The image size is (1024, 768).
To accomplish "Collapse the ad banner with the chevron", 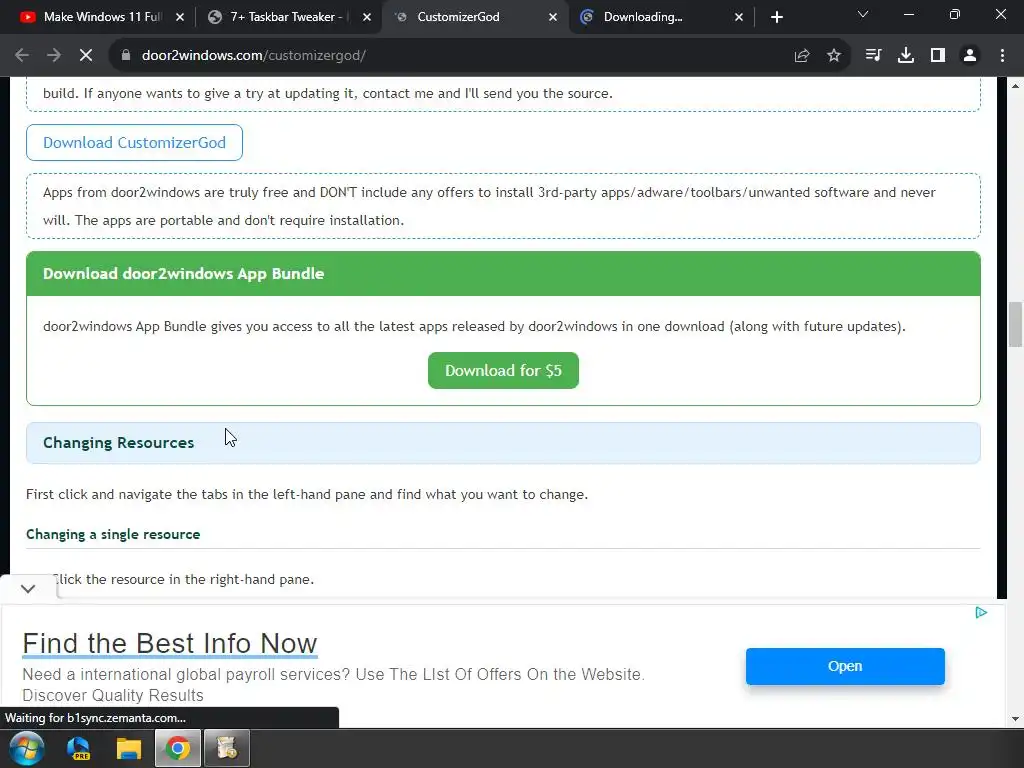I will click(27, 588).
